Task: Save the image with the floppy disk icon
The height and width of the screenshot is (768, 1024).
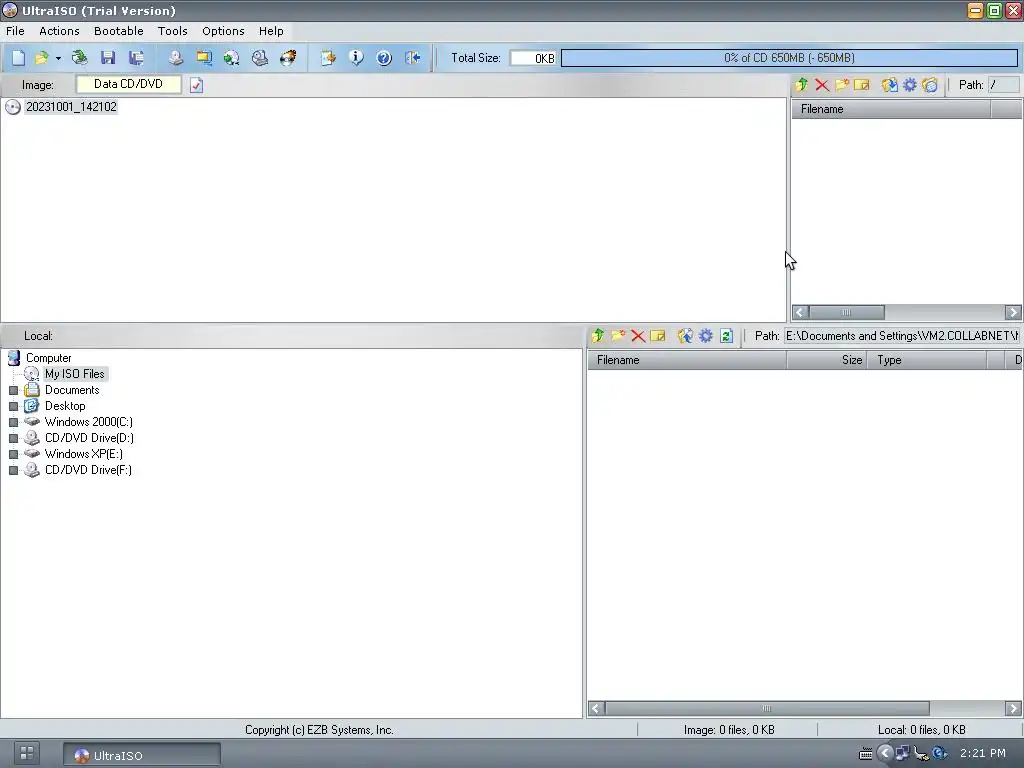Action: tap(108, 58)
